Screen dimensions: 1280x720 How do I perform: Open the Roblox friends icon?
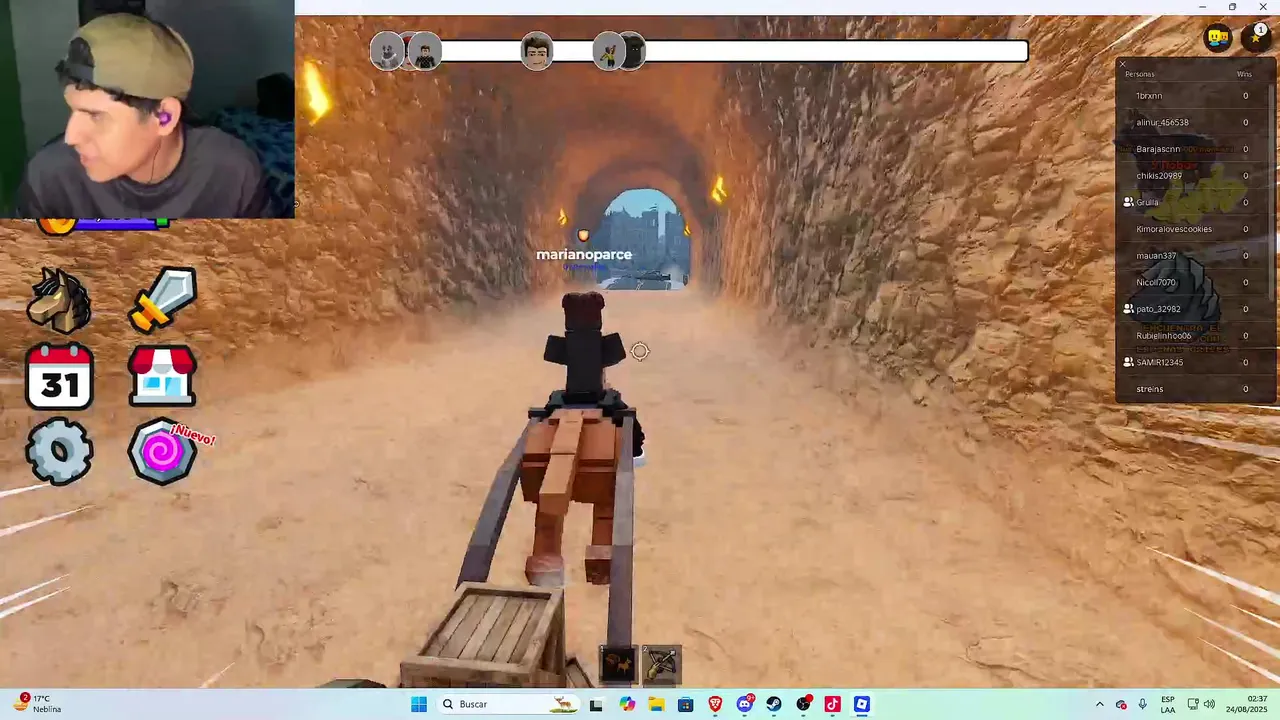(1217, 38)
